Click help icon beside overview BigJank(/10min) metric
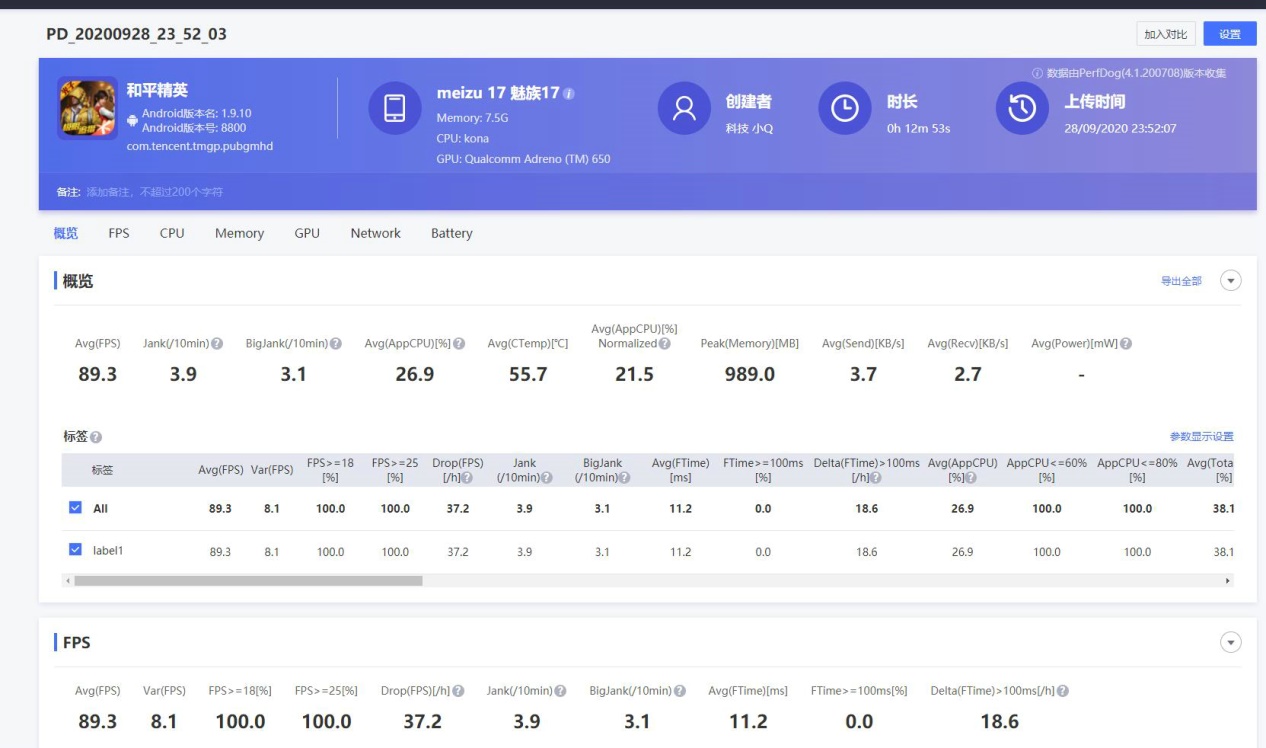The height and width of the screenshot is (748, 1266). (336, 345)
